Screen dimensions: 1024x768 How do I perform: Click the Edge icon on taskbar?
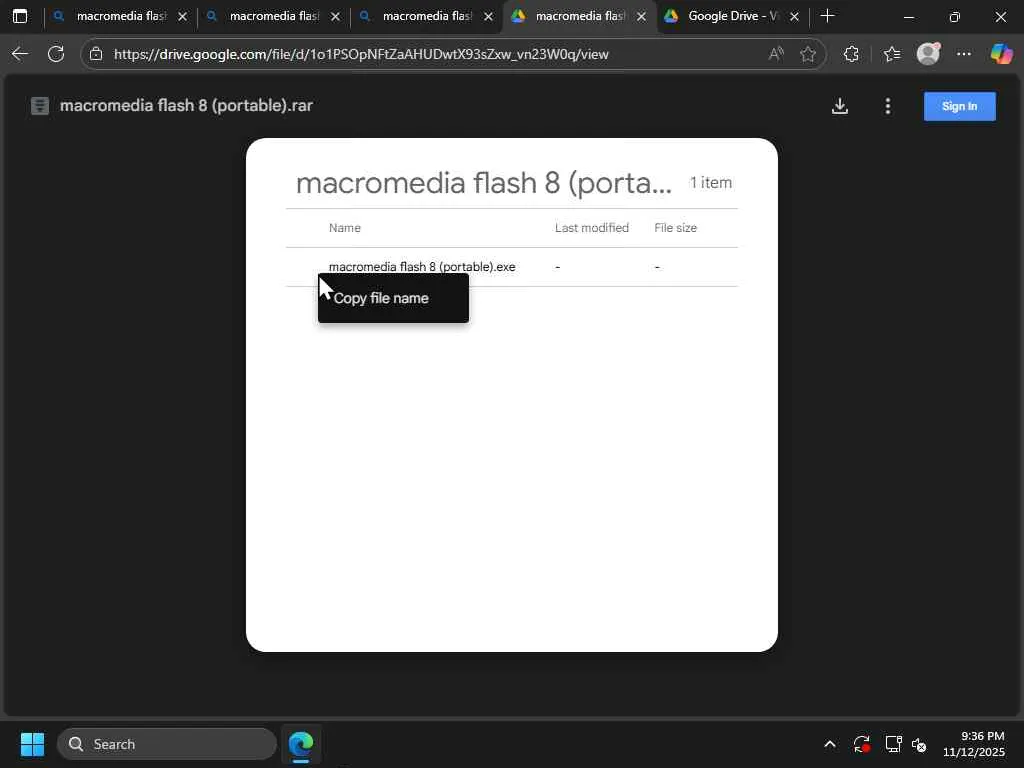click(x=301, y=744)
